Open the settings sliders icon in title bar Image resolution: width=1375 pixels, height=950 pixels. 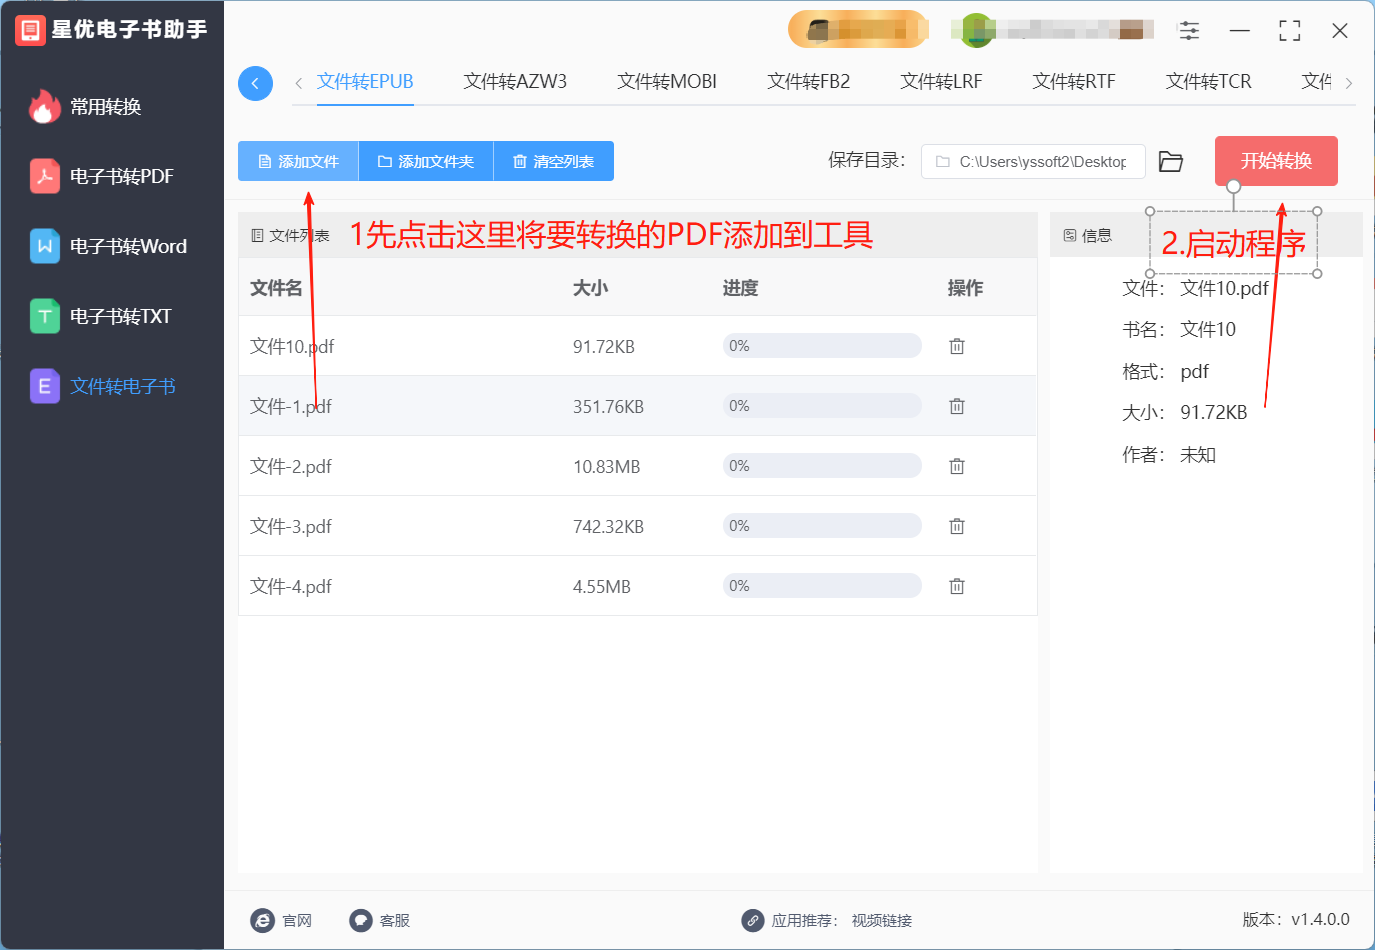[x=1189, y=31]
